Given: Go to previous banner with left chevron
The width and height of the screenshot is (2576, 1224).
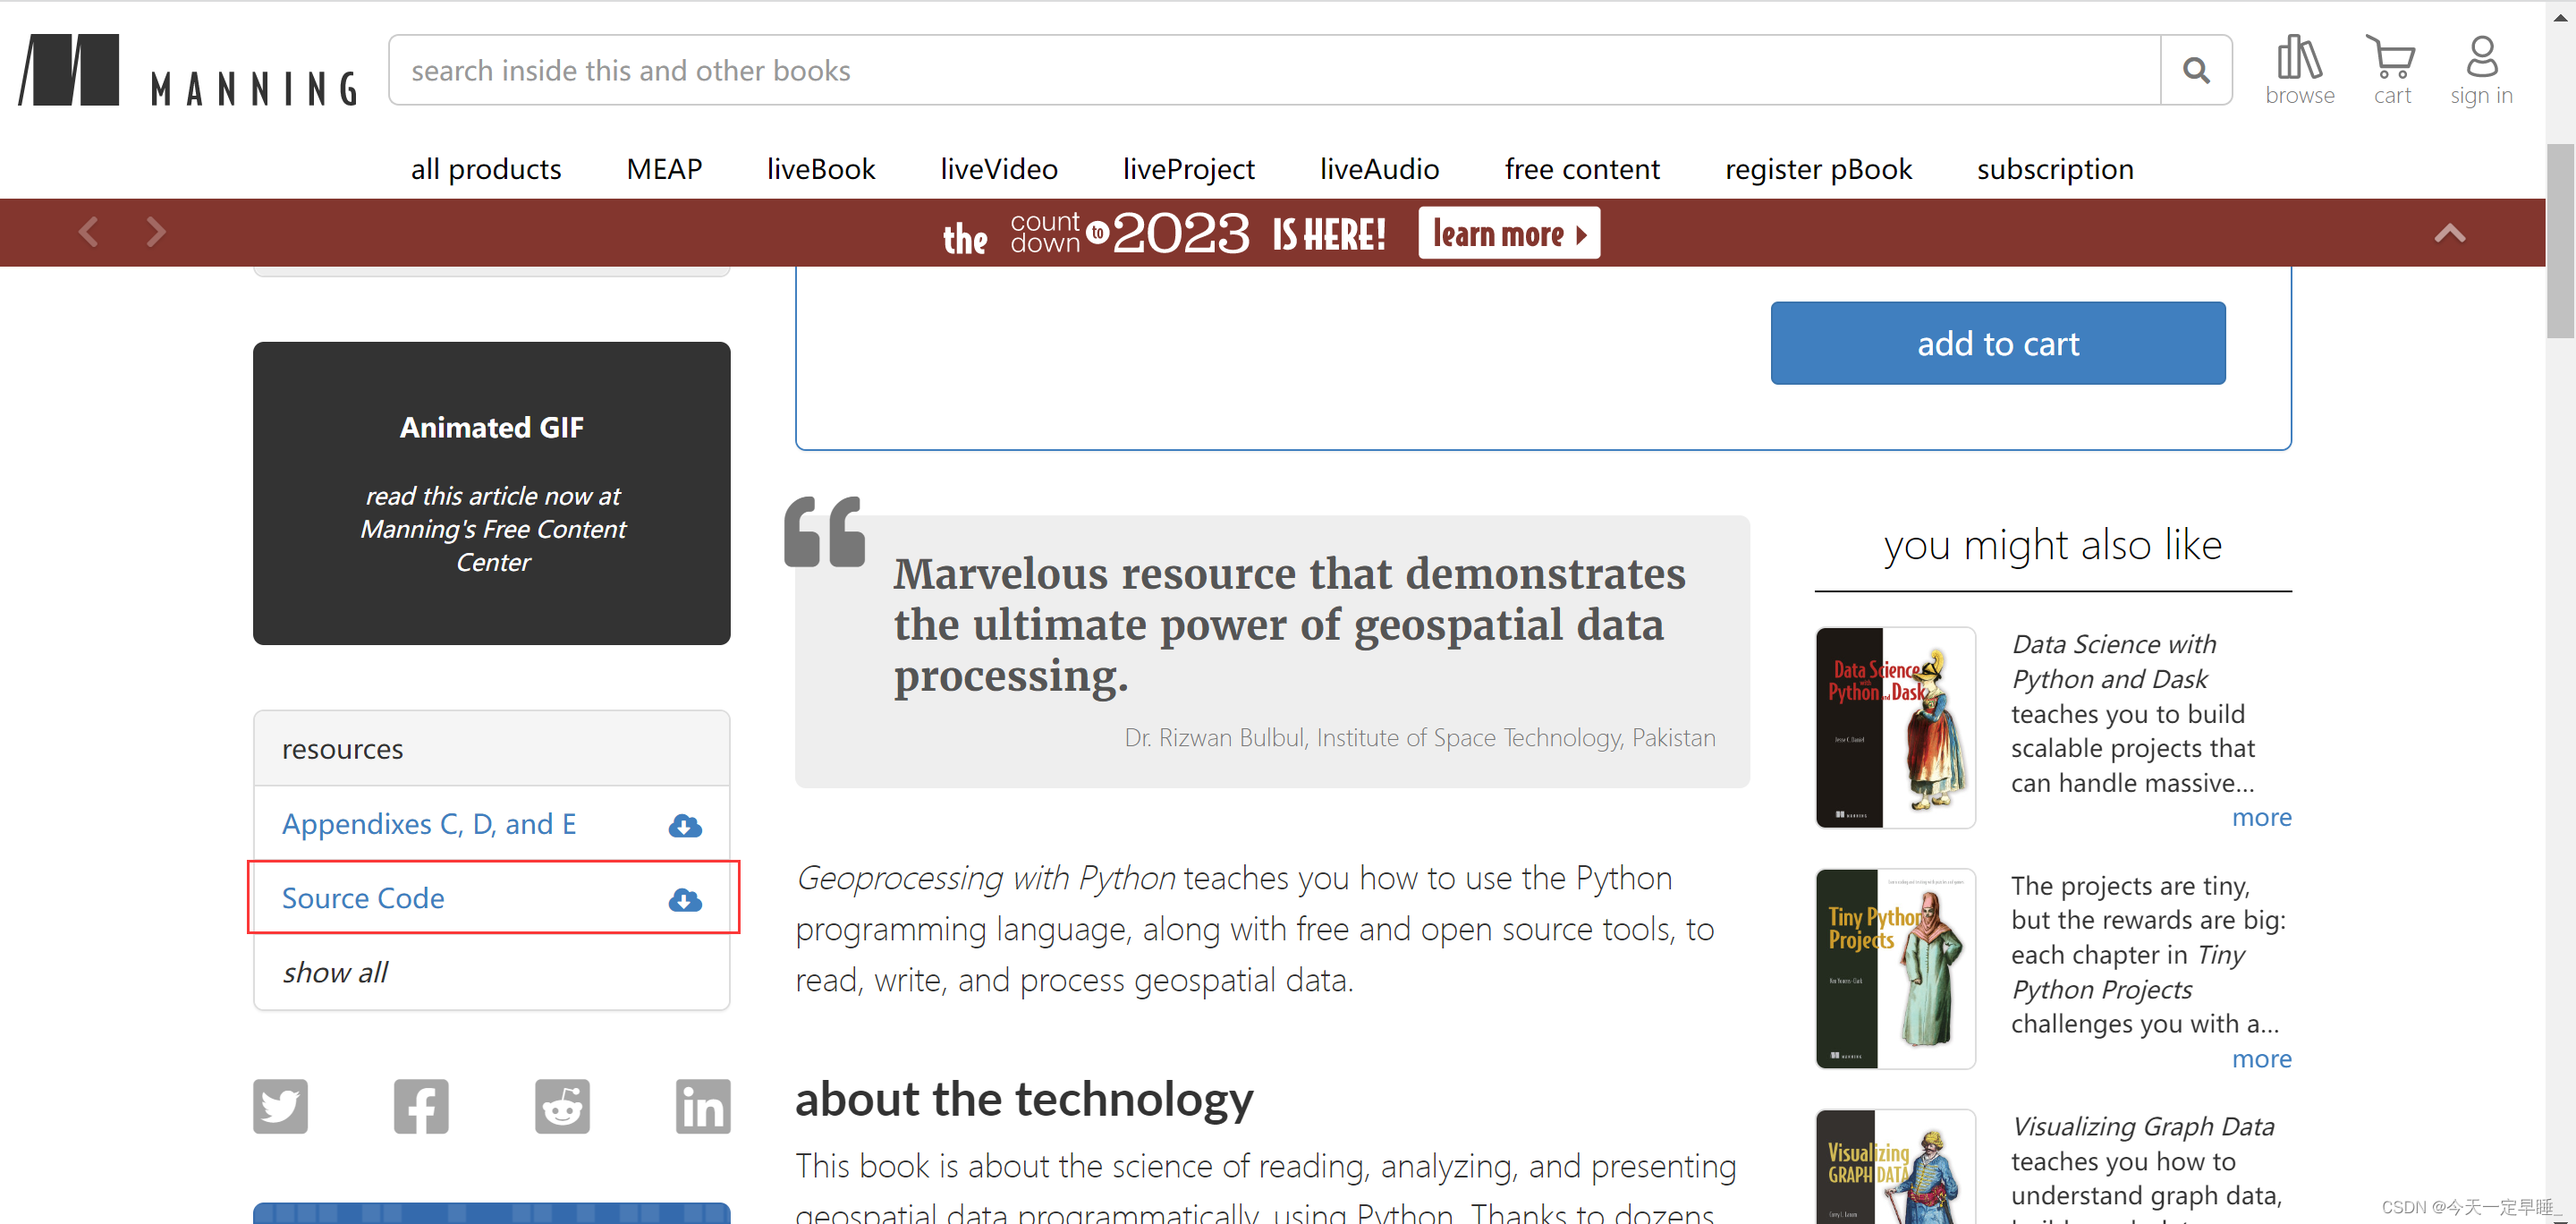Looking at the screenshot, I should pyautogui.click(x=88, y=232).
